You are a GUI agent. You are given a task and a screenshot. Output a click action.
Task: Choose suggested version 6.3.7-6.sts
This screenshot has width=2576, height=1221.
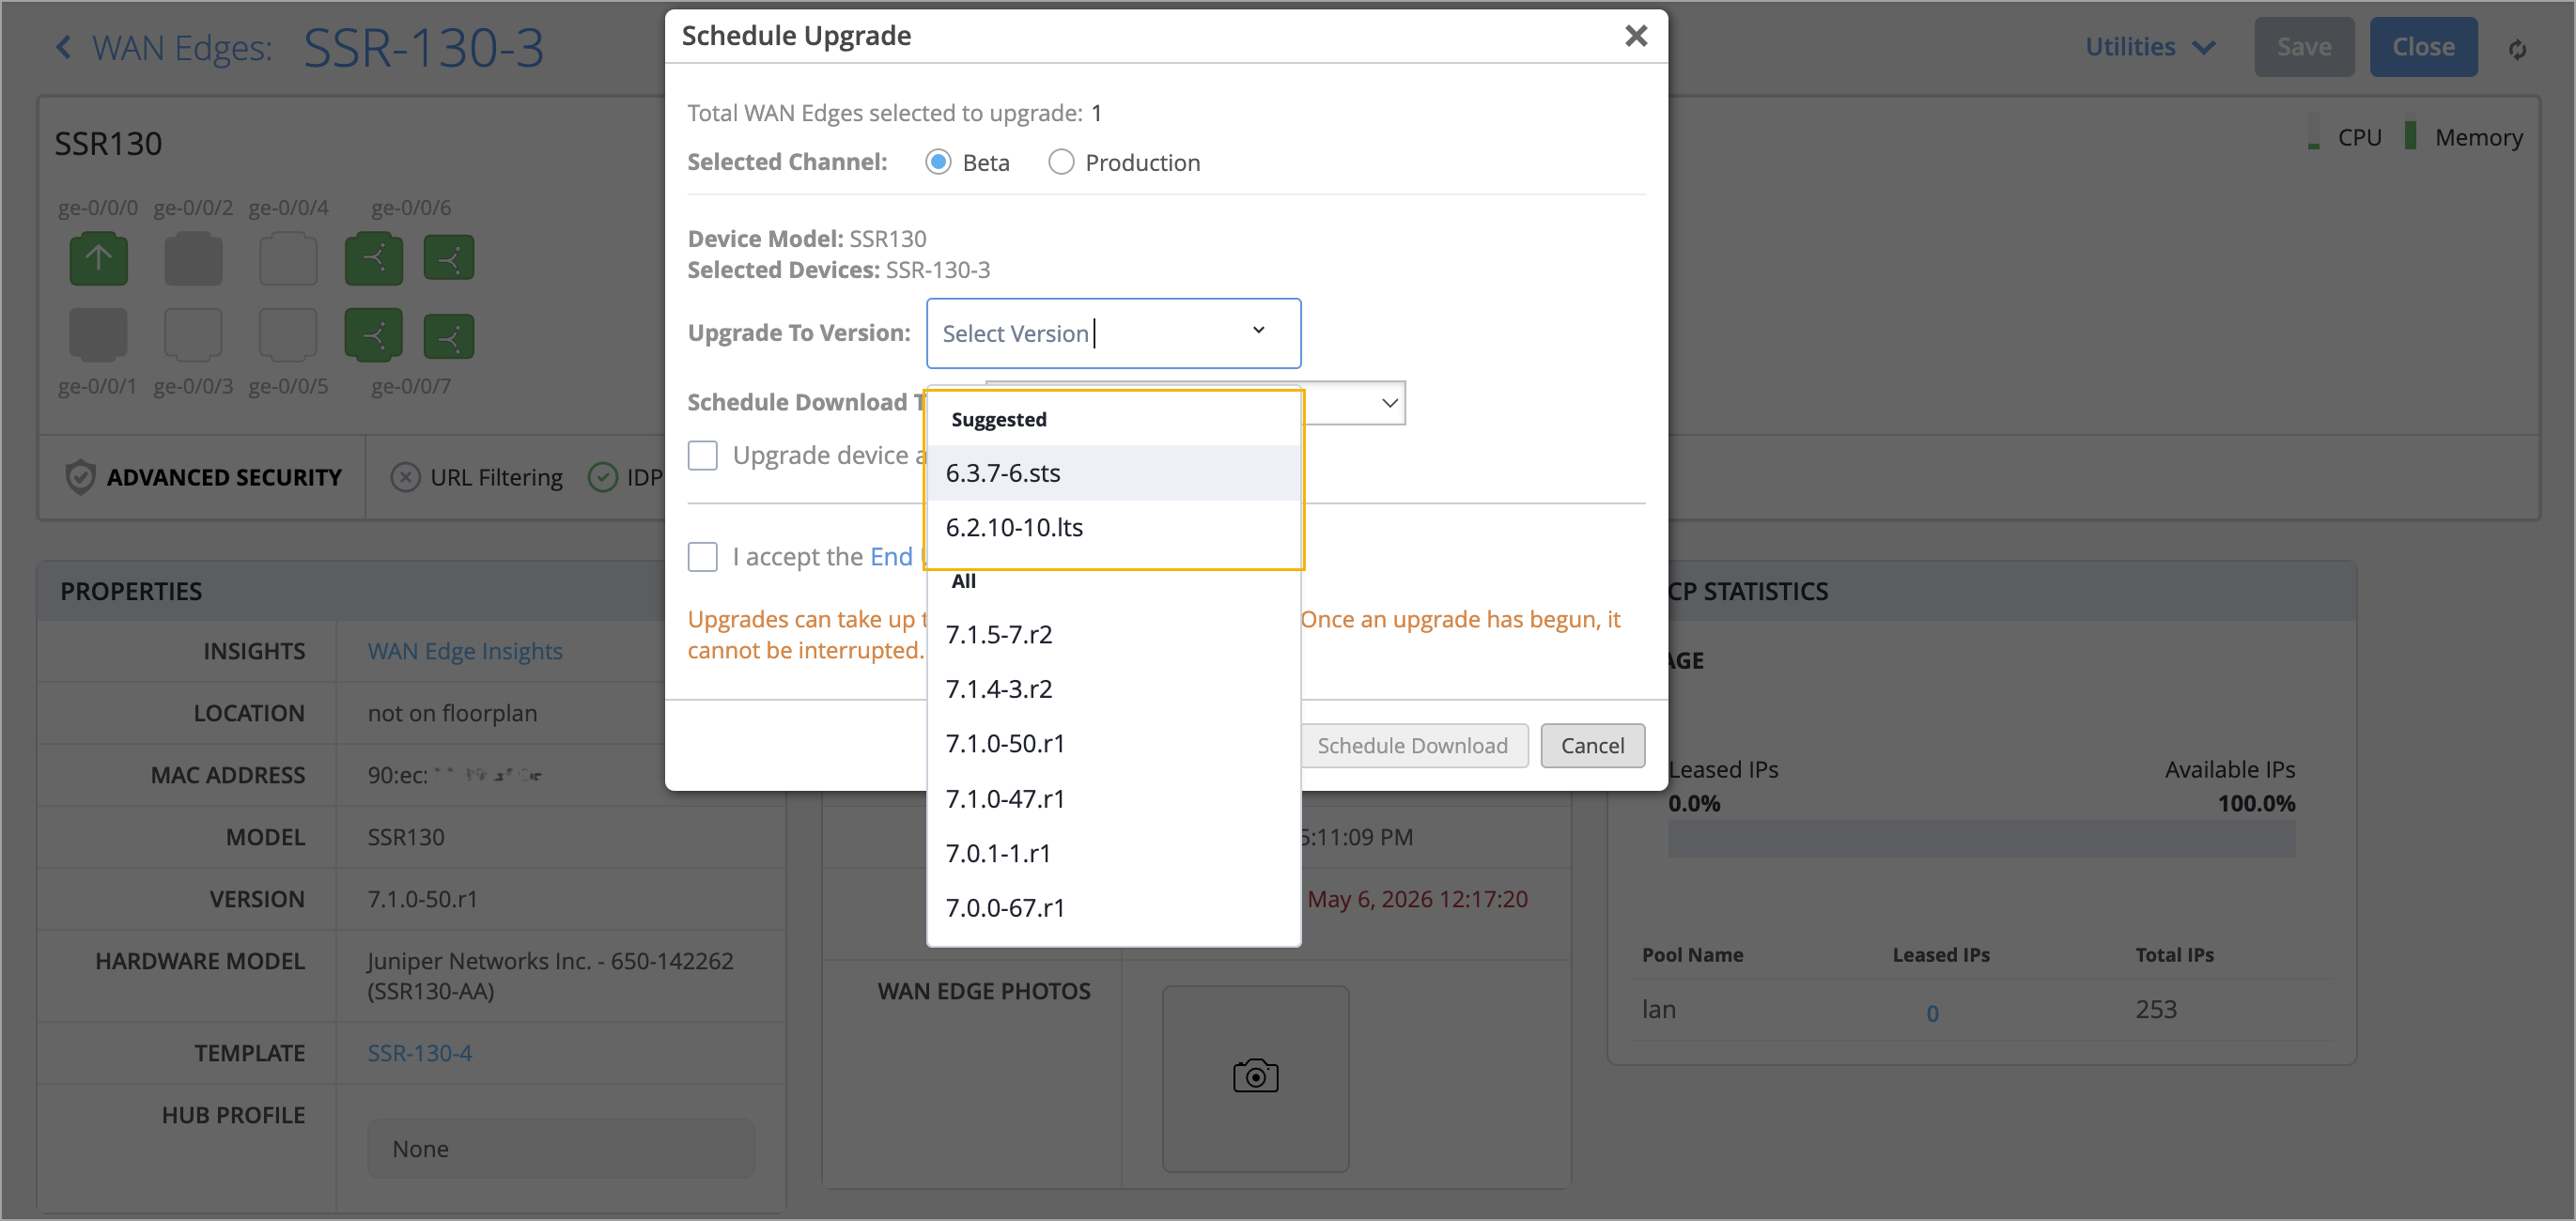[1113, 473]
